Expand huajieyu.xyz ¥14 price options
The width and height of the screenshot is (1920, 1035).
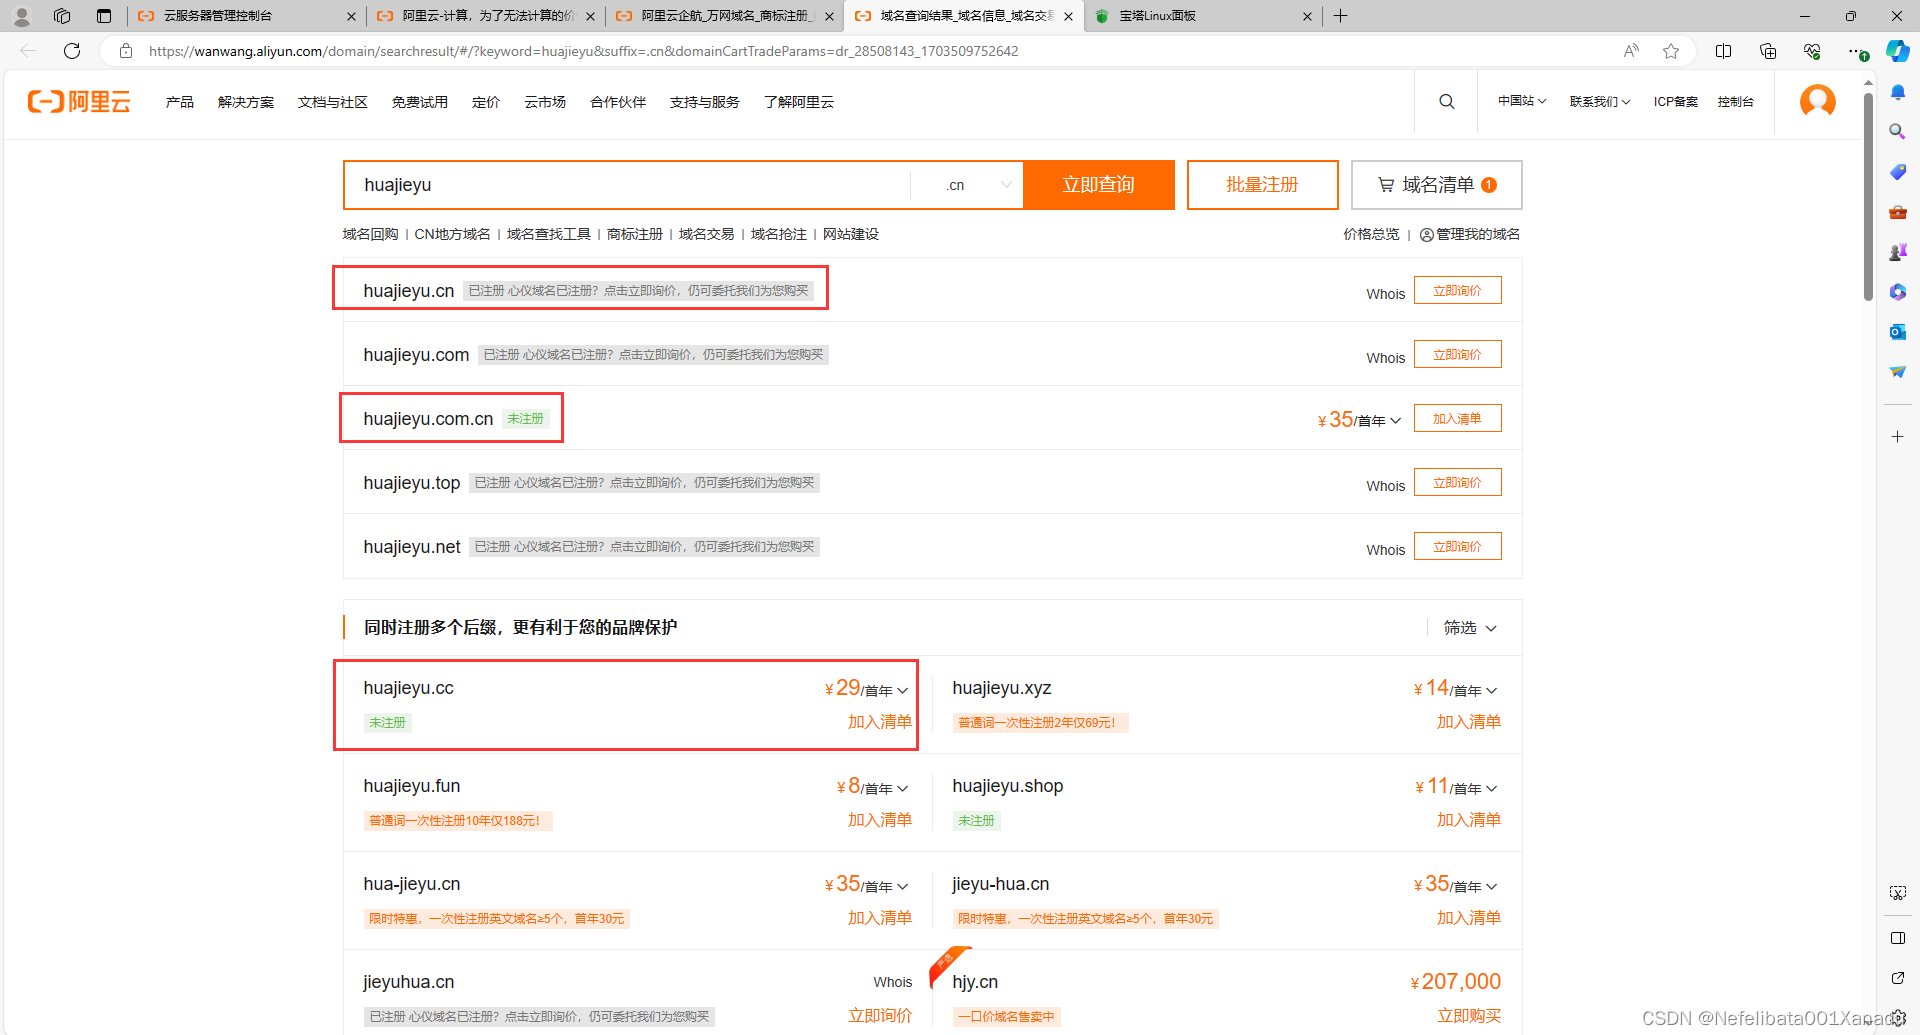[1492, 691]
